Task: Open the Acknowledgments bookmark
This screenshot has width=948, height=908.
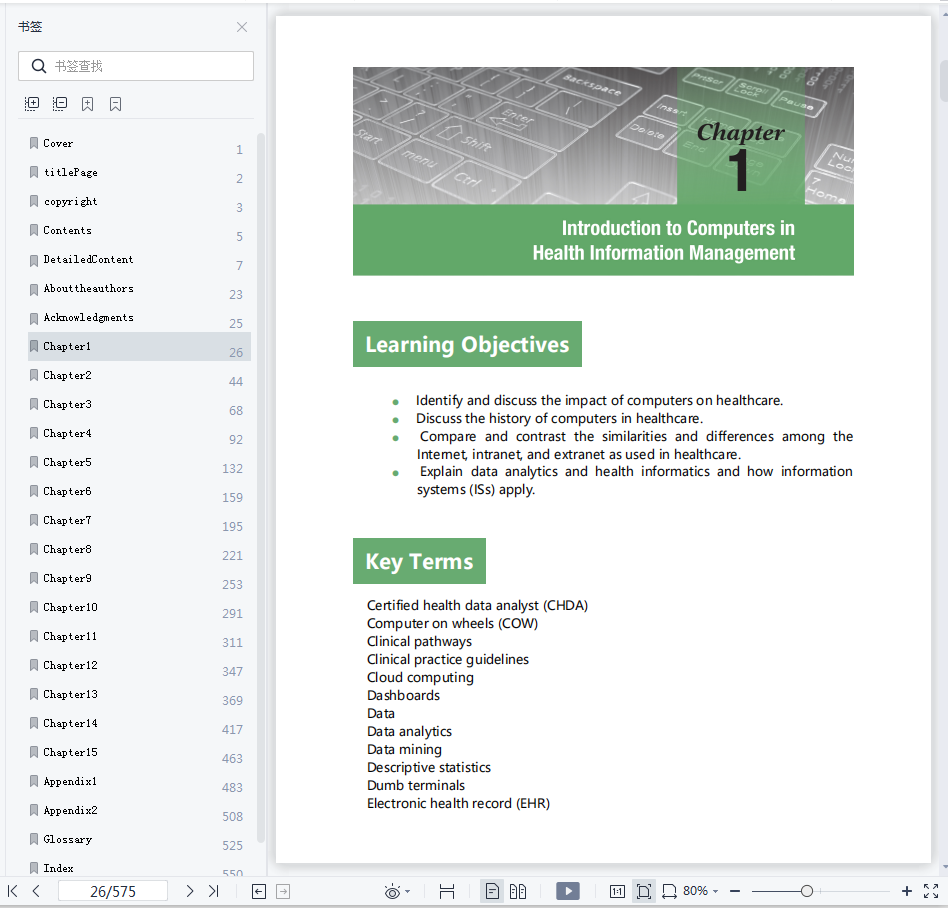Action: 139,317
